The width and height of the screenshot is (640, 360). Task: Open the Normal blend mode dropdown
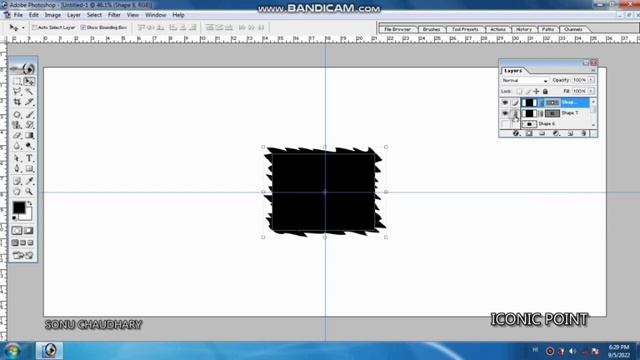[525, 80]
